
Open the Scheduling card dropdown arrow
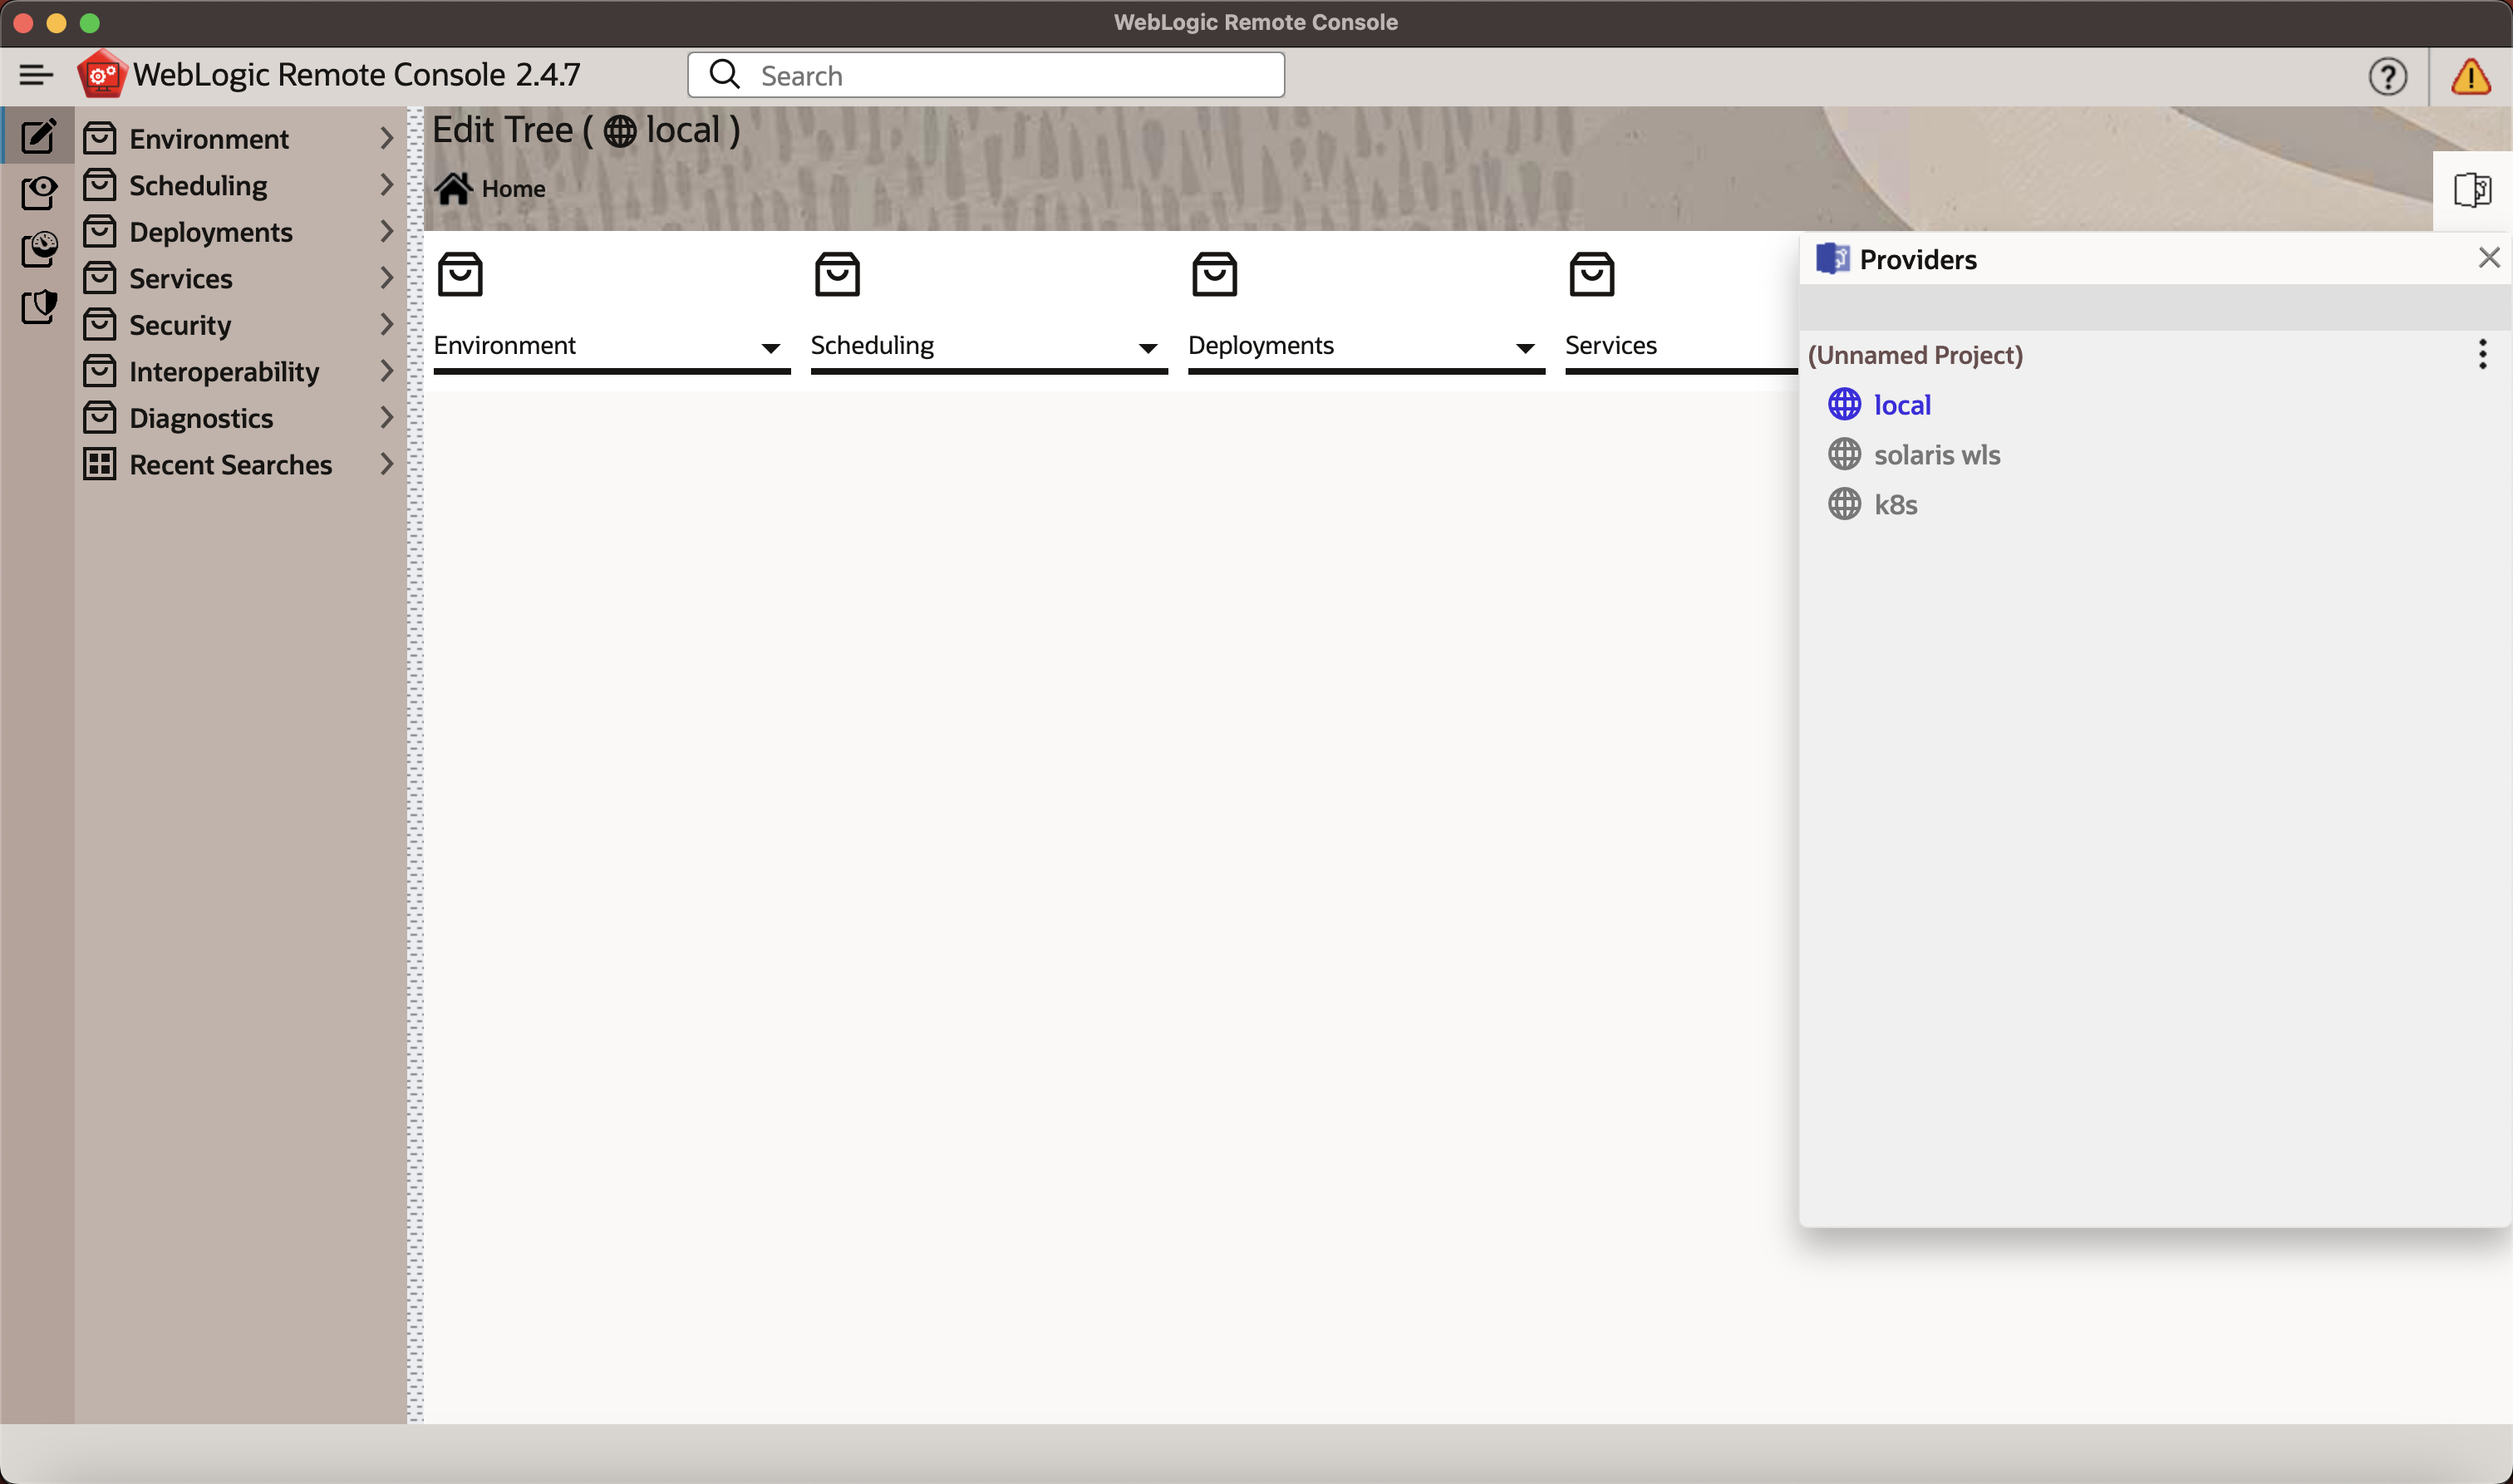(1147, 348)
